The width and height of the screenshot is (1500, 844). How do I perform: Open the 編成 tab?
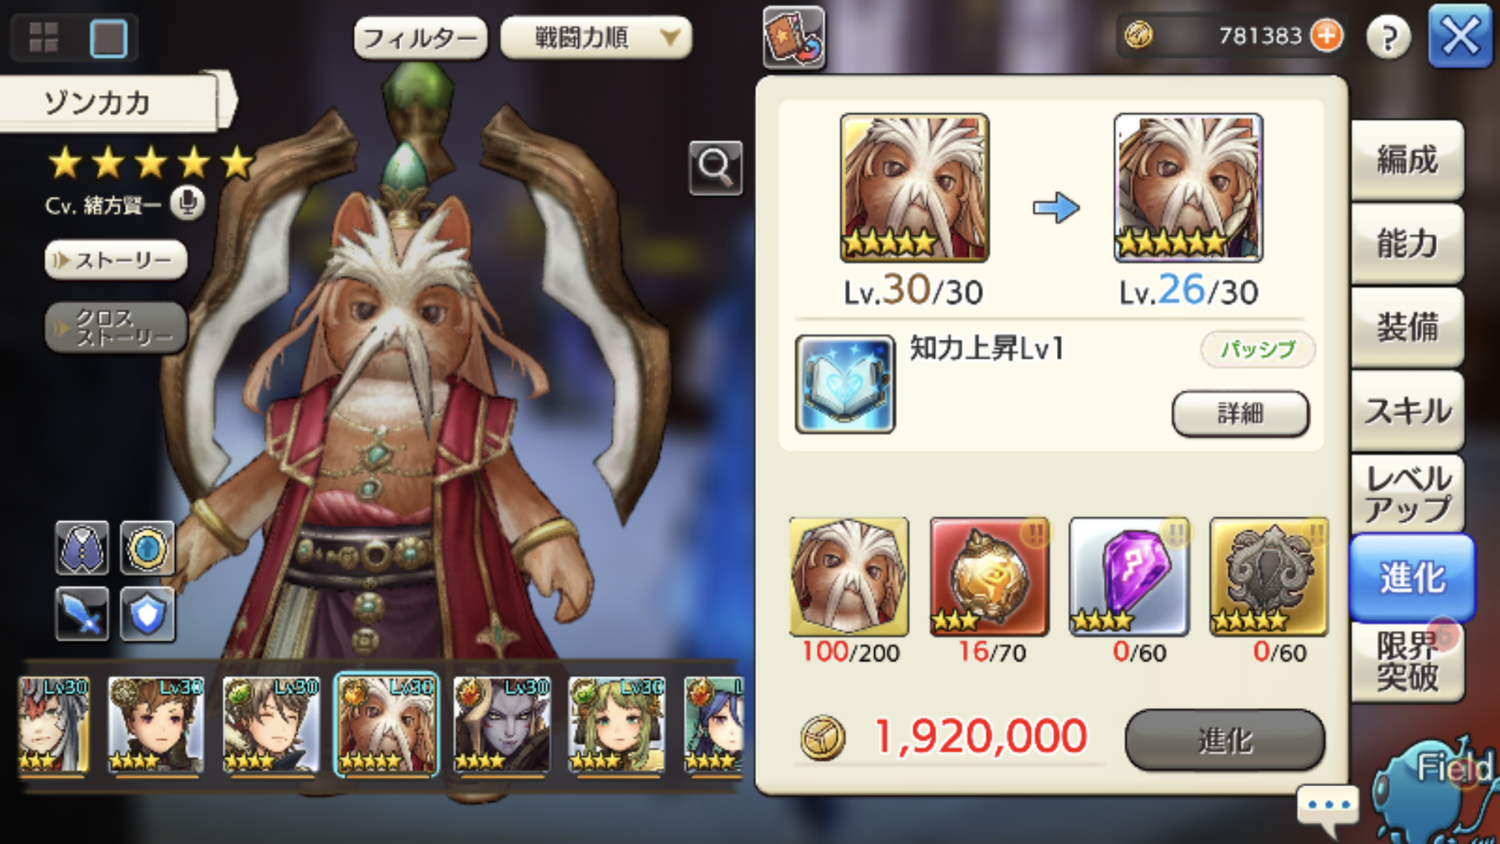coord(1406,160)
